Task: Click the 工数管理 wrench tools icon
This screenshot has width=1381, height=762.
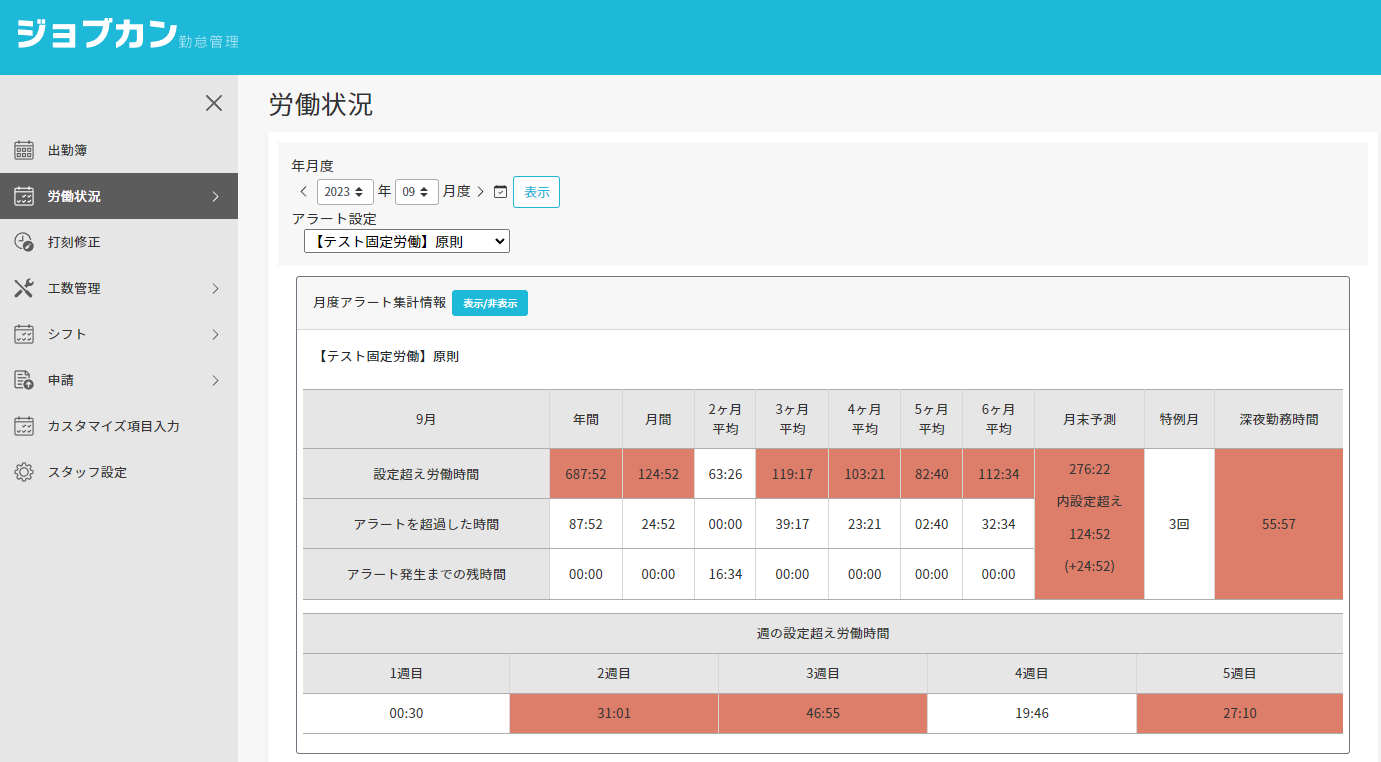Action: coord(24,288)
